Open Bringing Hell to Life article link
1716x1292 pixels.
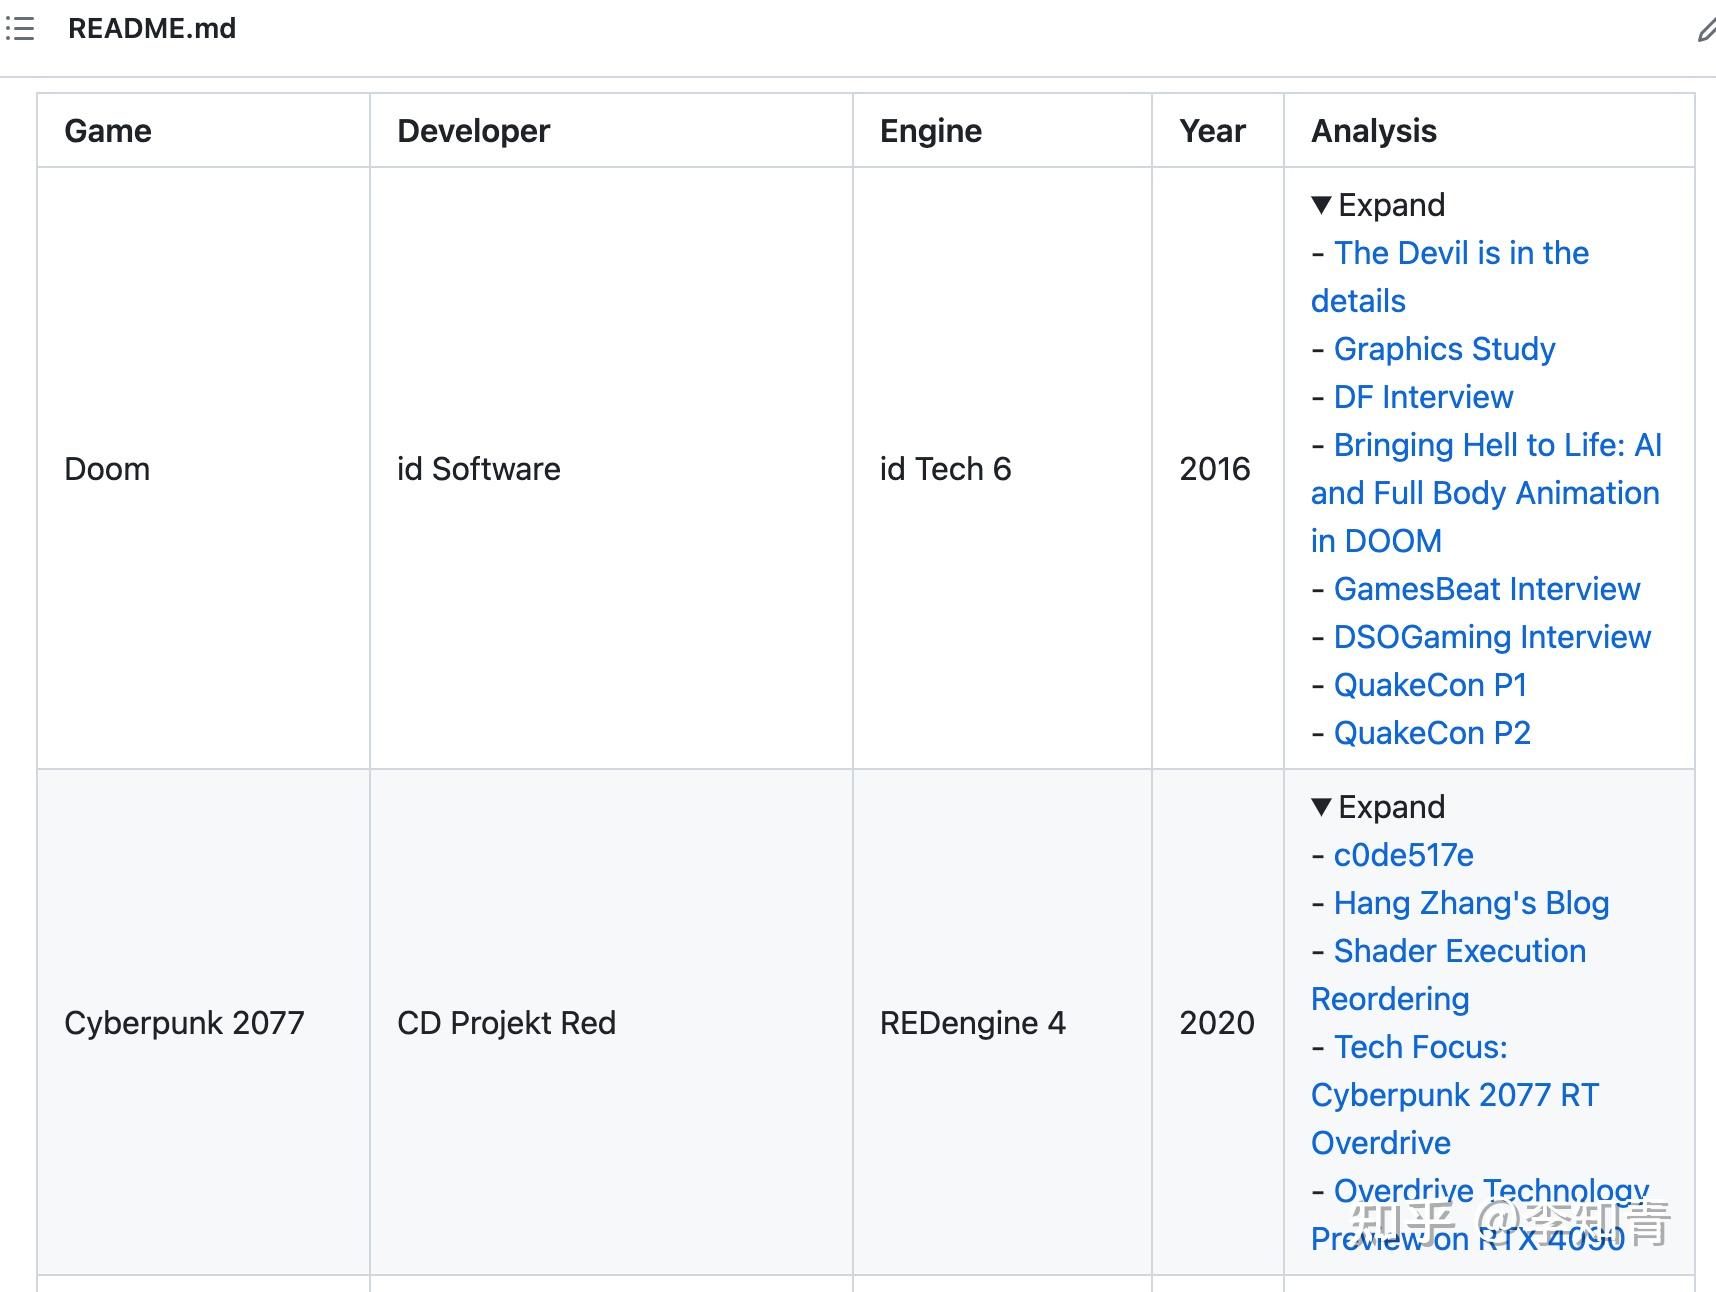click(1497, 445)
